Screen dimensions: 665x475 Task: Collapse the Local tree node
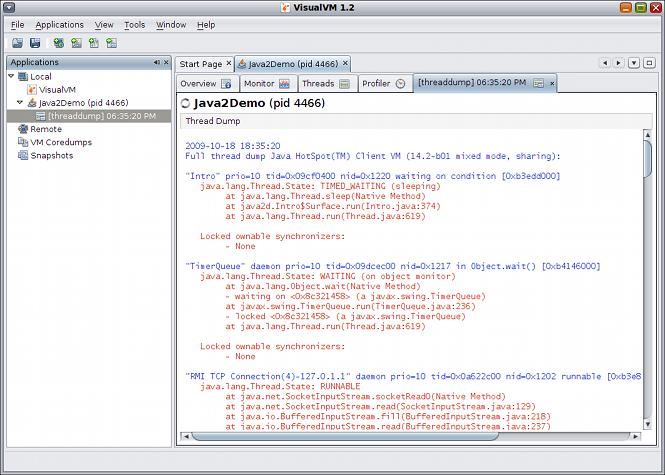click(x=11, y=76)
